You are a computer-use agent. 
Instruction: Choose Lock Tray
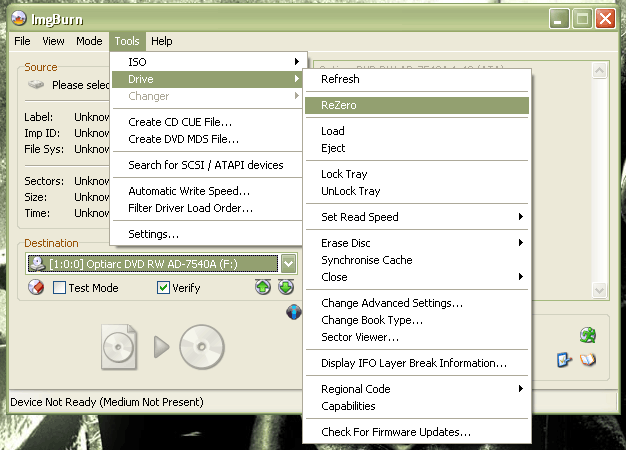coord(417,174)
